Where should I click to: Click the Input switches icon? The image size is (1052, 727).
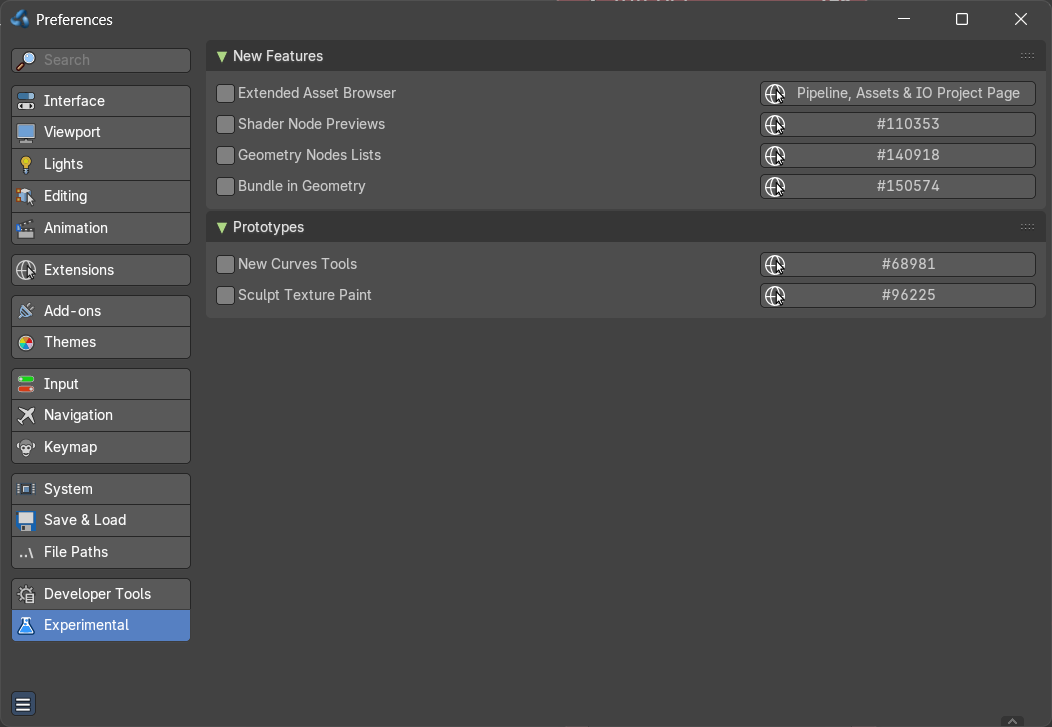pos(26,384)
